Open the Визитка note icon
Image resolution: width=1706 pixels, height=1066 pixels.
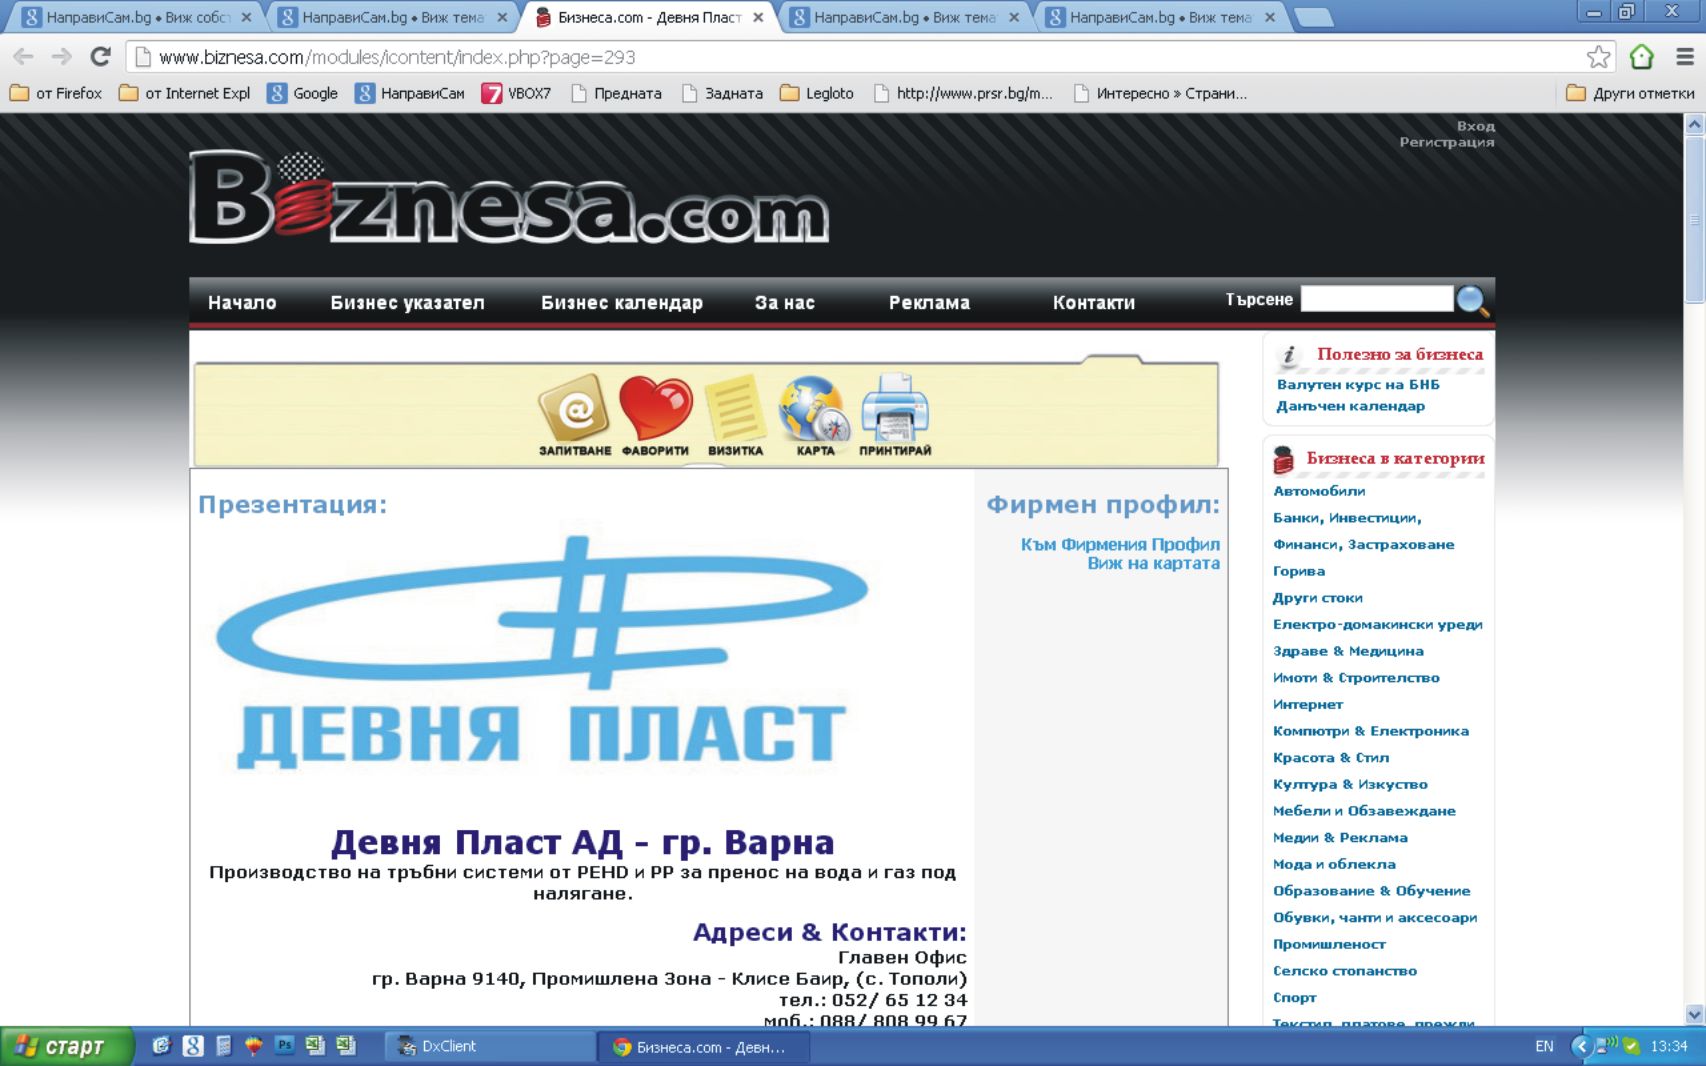point(735,409)
